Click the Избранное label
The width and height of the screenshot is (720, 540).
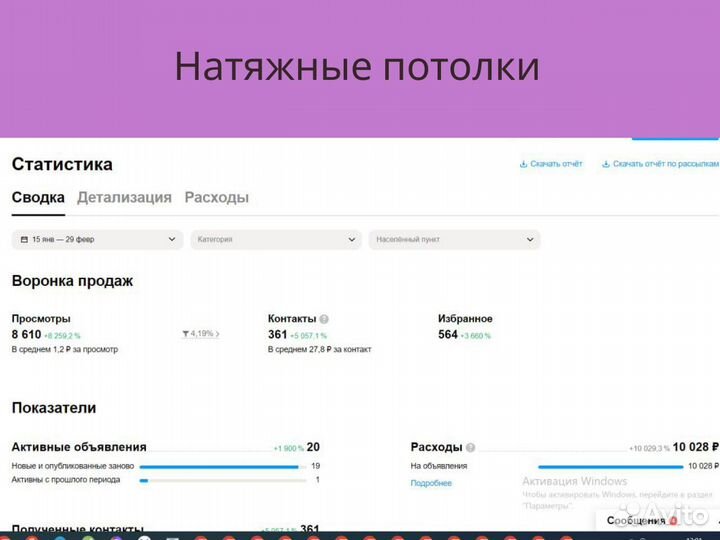point(465,319)
